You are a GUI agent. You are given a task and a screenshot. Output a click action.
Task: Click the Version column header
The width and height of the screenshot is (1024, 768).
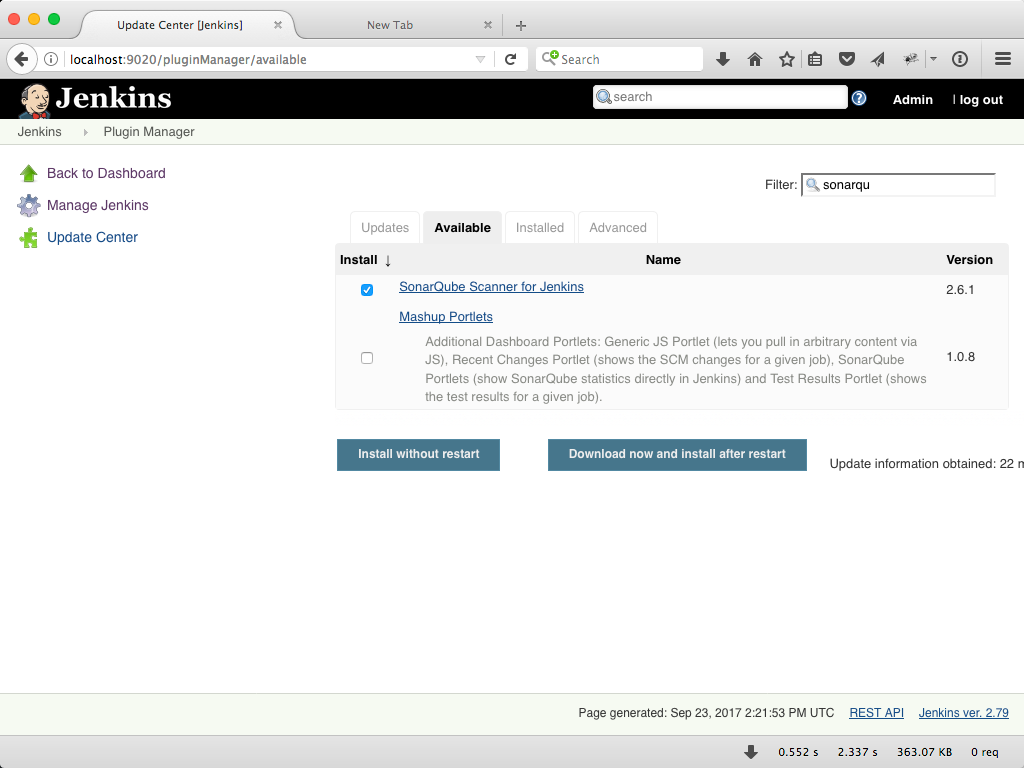(969, 260)
